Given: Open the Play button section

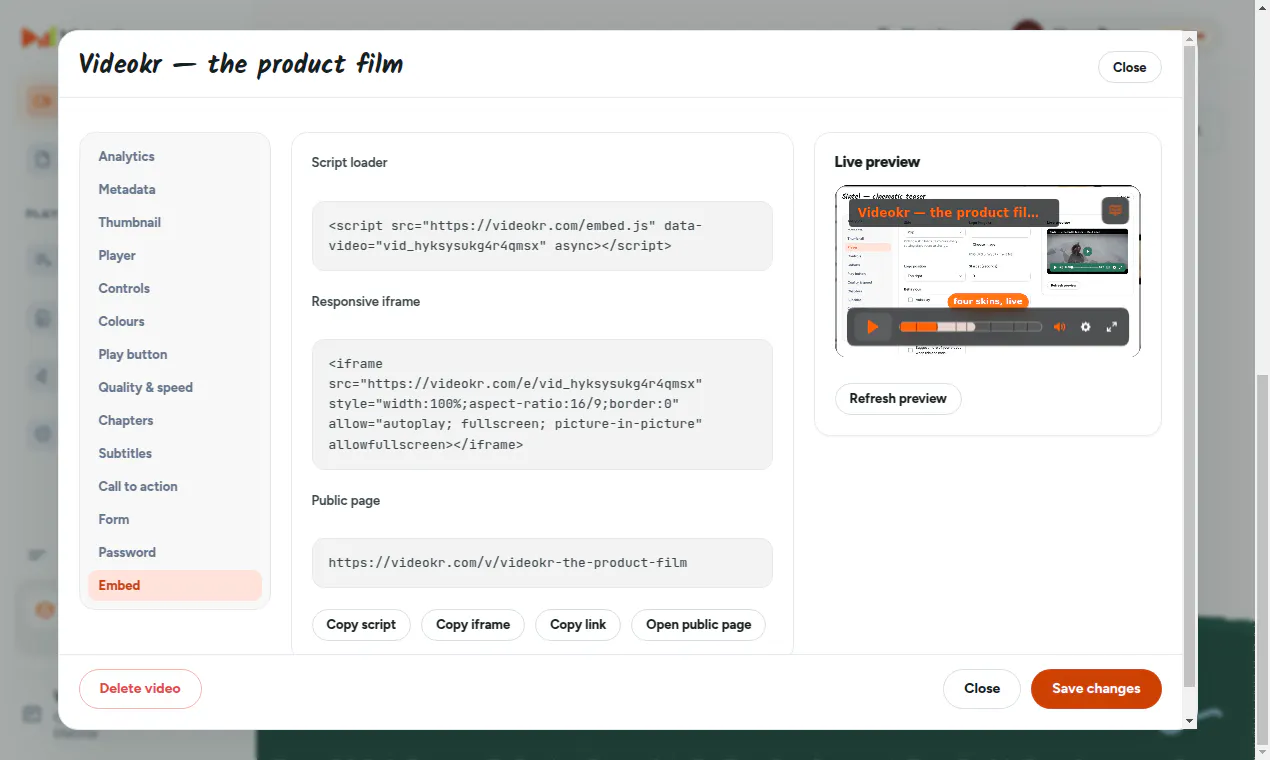Looking at the screenshot, I should (x=175, y=354).
